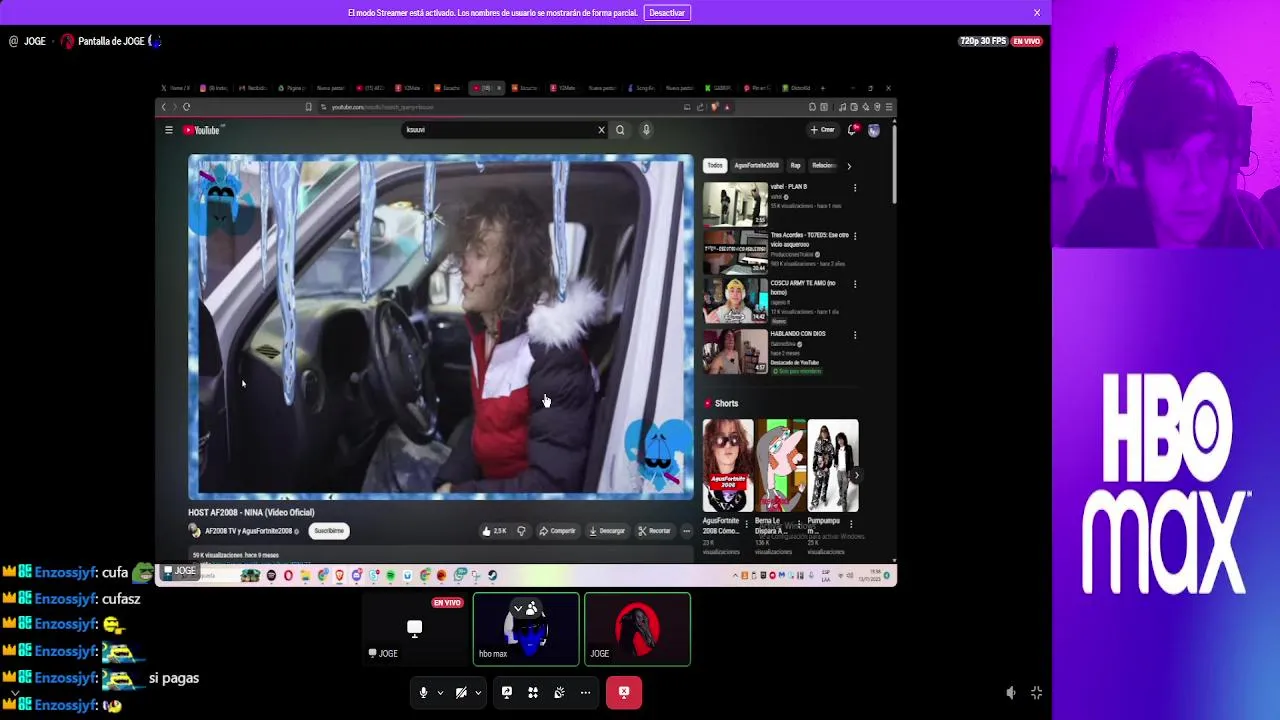Clear the YouTube search text

(x=601, y=130)
